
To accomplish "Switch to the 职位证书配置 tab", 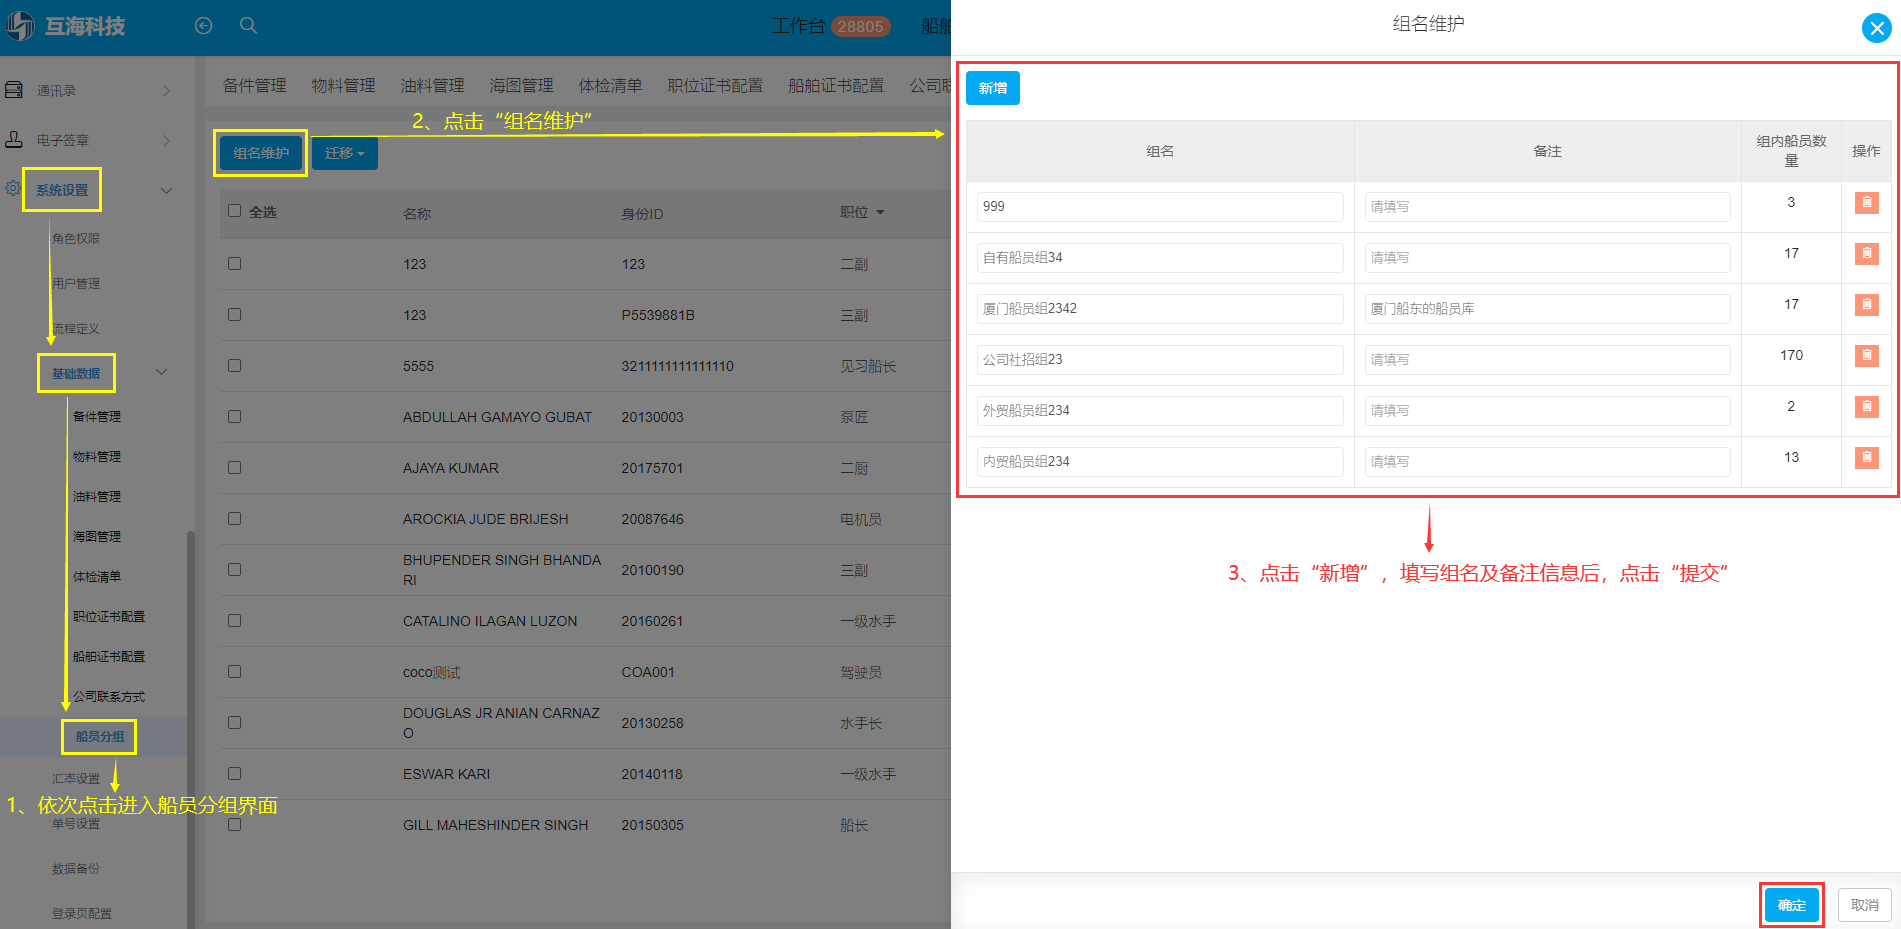I will [715, 86].
